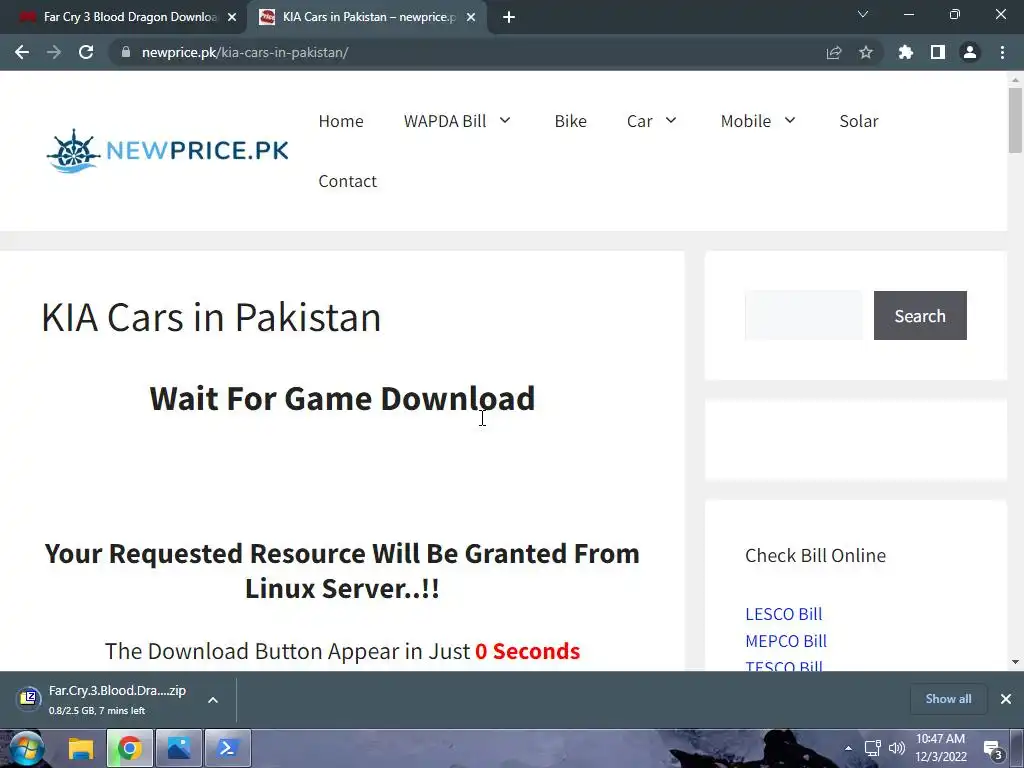Open the Bike menu item
The image size is (1024, 768).
coord(570,121)
